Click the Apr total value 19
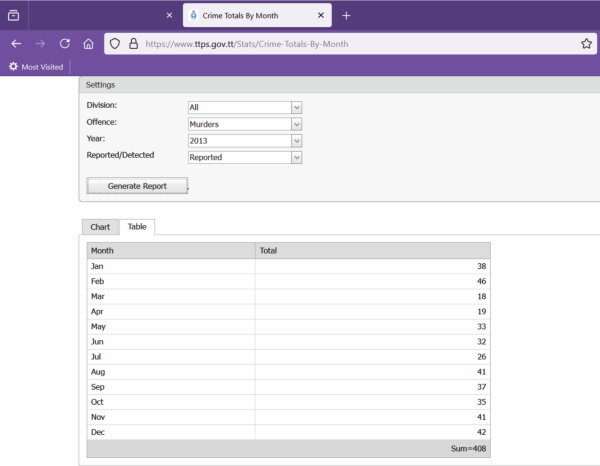The width and height of the screenshot is (600, 466). 481,311
